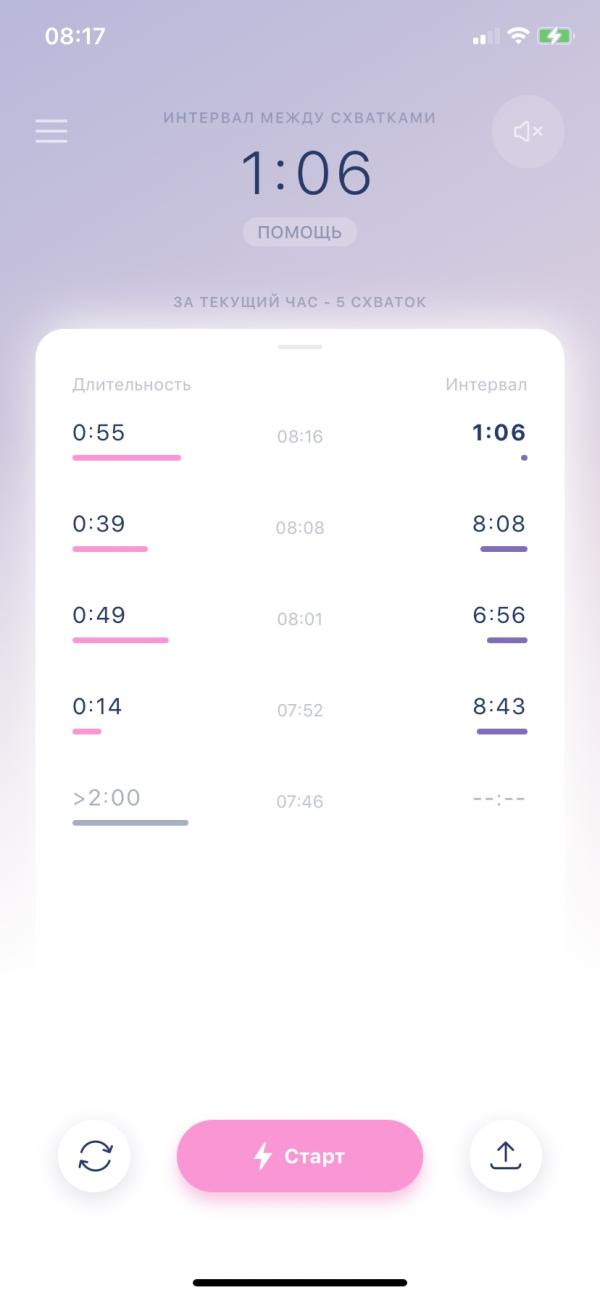Tap the reset refresh arrows icon
The height and width of the screenshot is (1297, 600).
[x=94, y=1156]
